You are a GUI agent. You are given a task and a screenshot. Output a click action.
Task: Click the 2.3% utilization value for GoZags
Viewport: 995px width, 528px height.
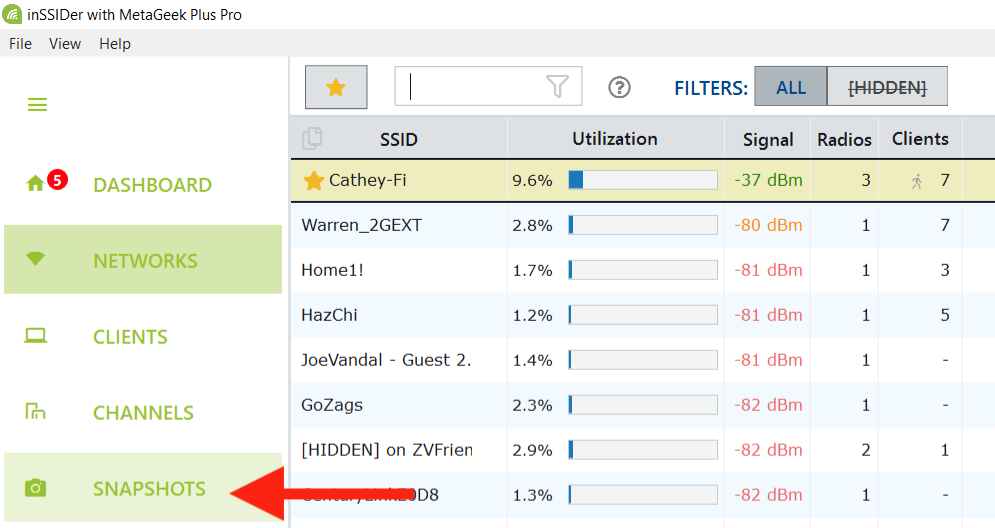click(x=532, y=406)
